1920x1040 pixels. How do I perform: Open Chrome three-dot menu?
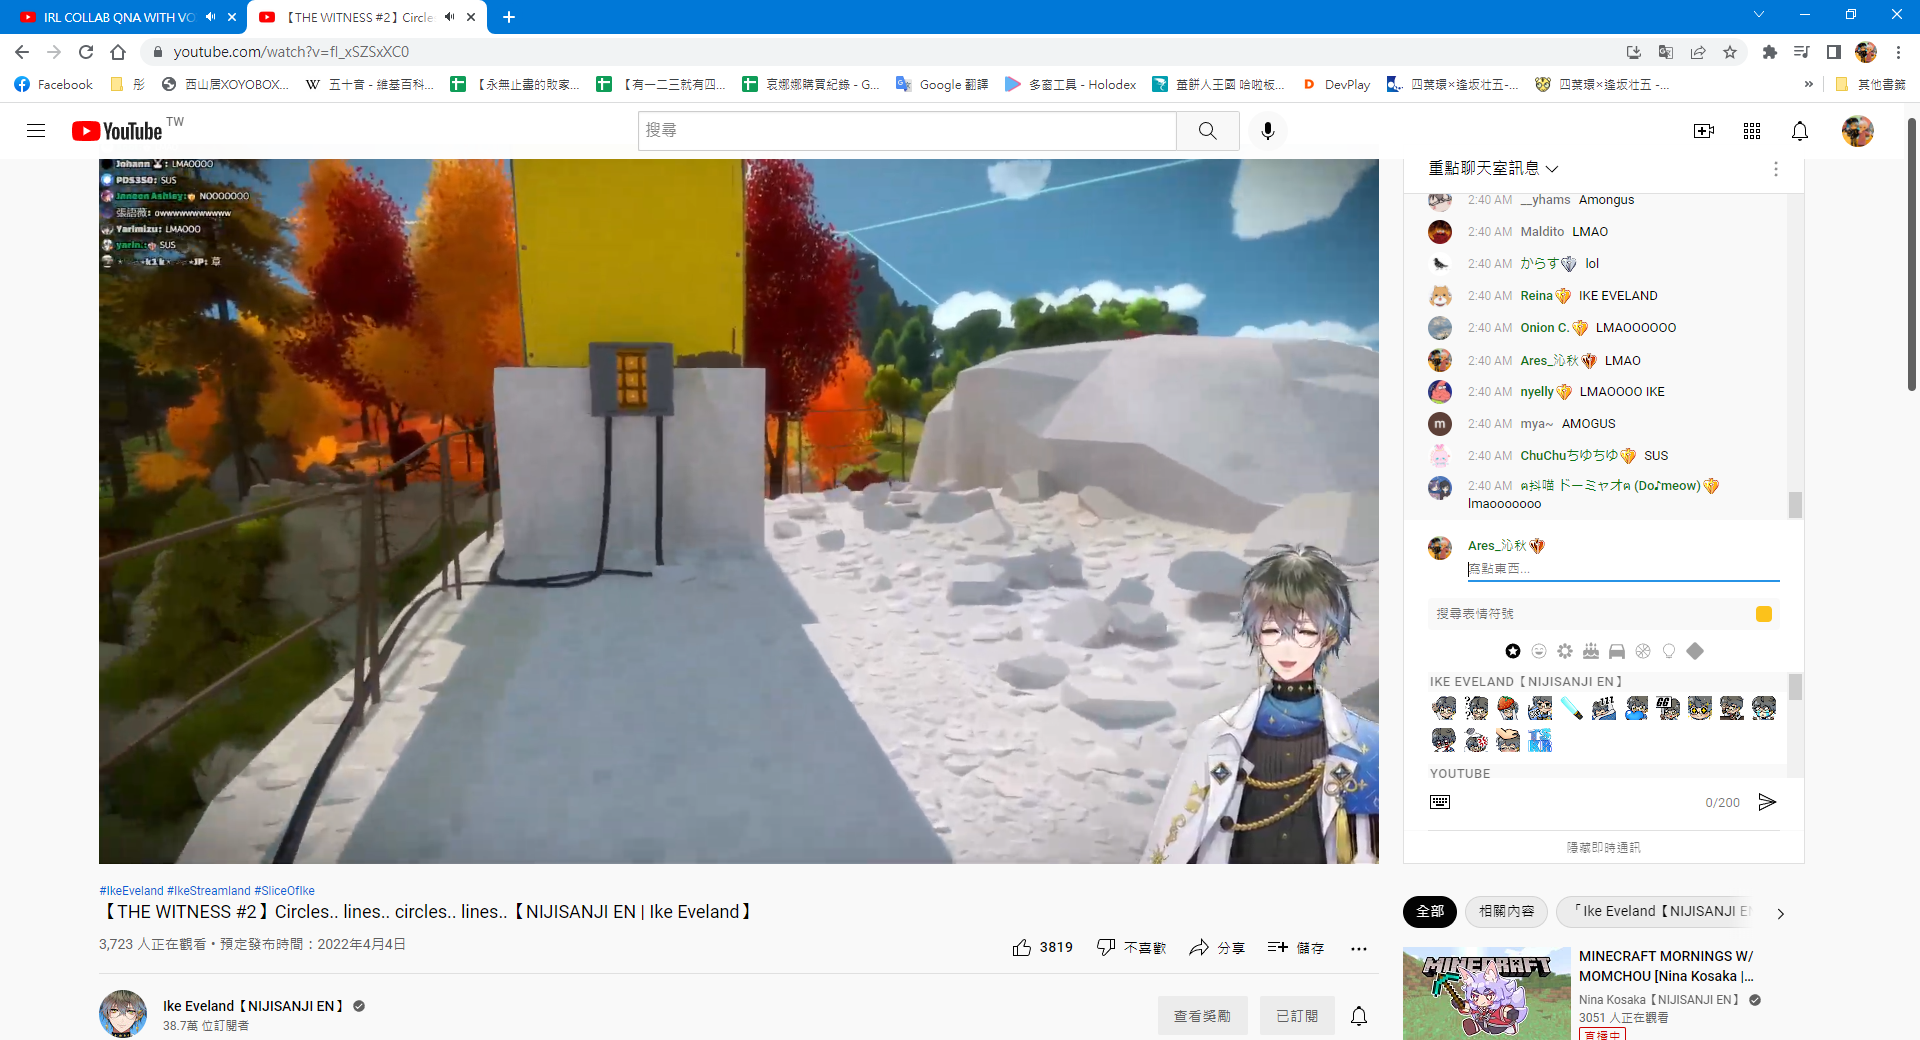click(x=1898, y=52)
